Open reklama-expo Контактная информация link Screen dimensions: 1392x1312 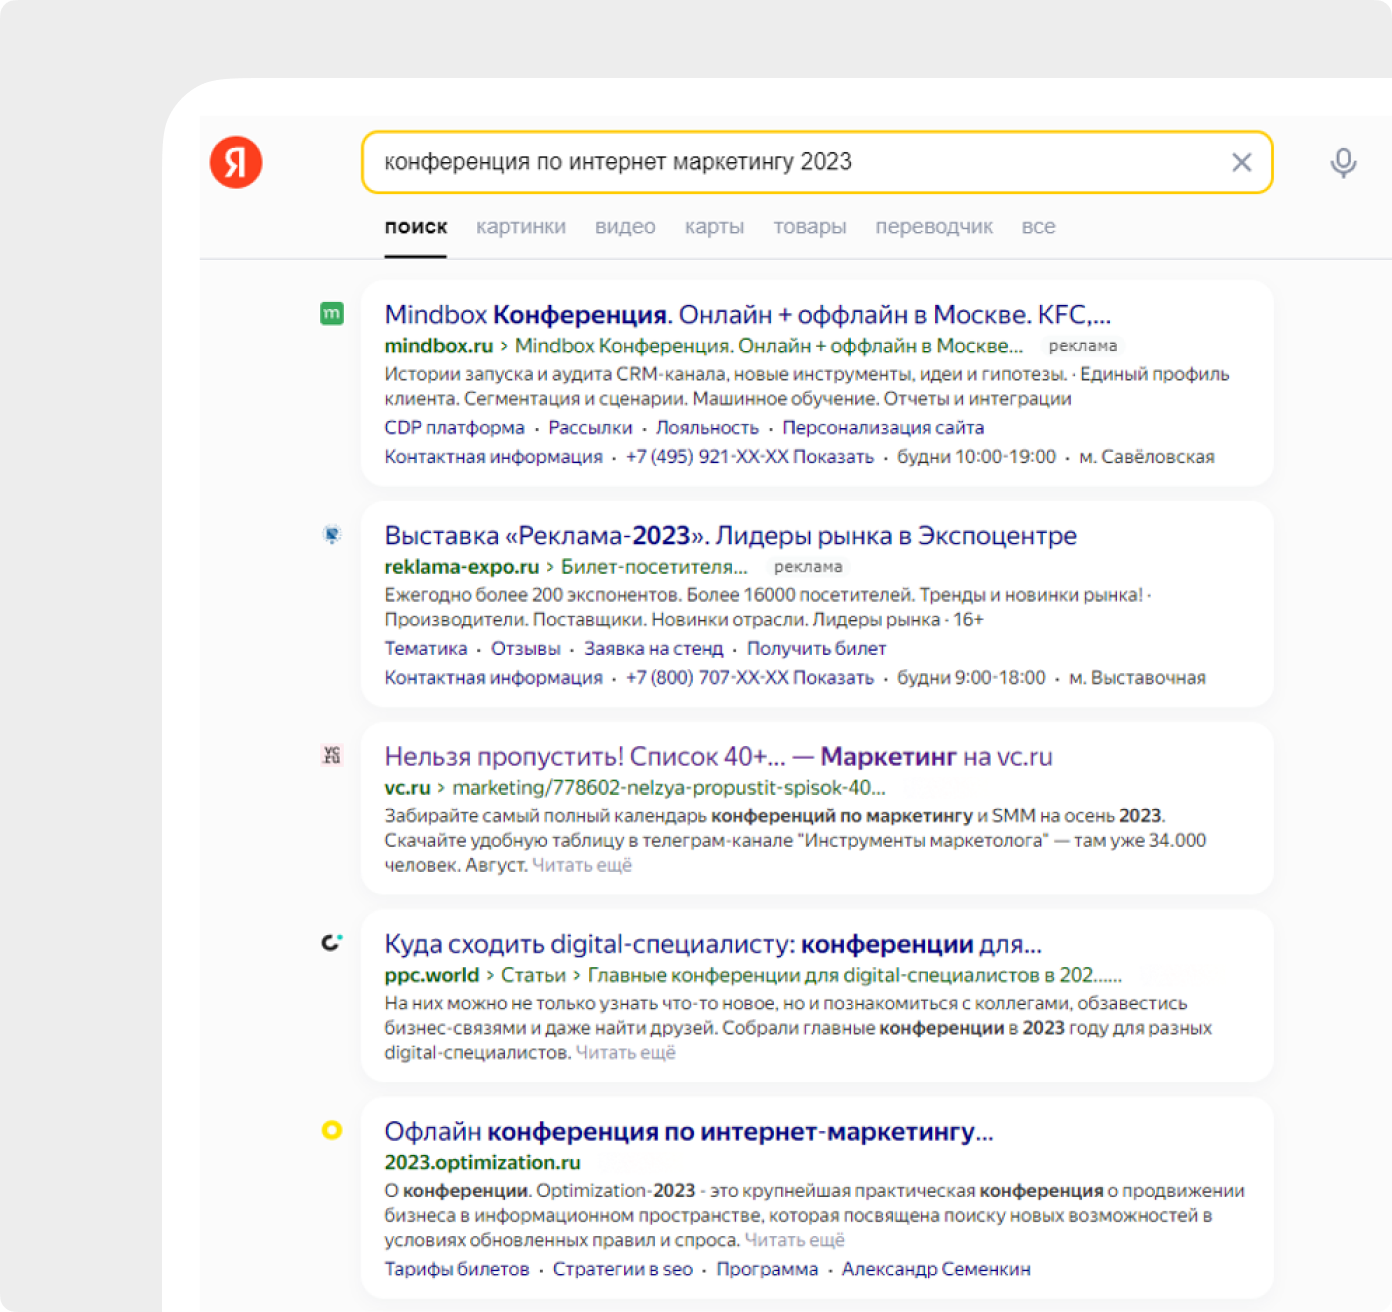point(494,678)
